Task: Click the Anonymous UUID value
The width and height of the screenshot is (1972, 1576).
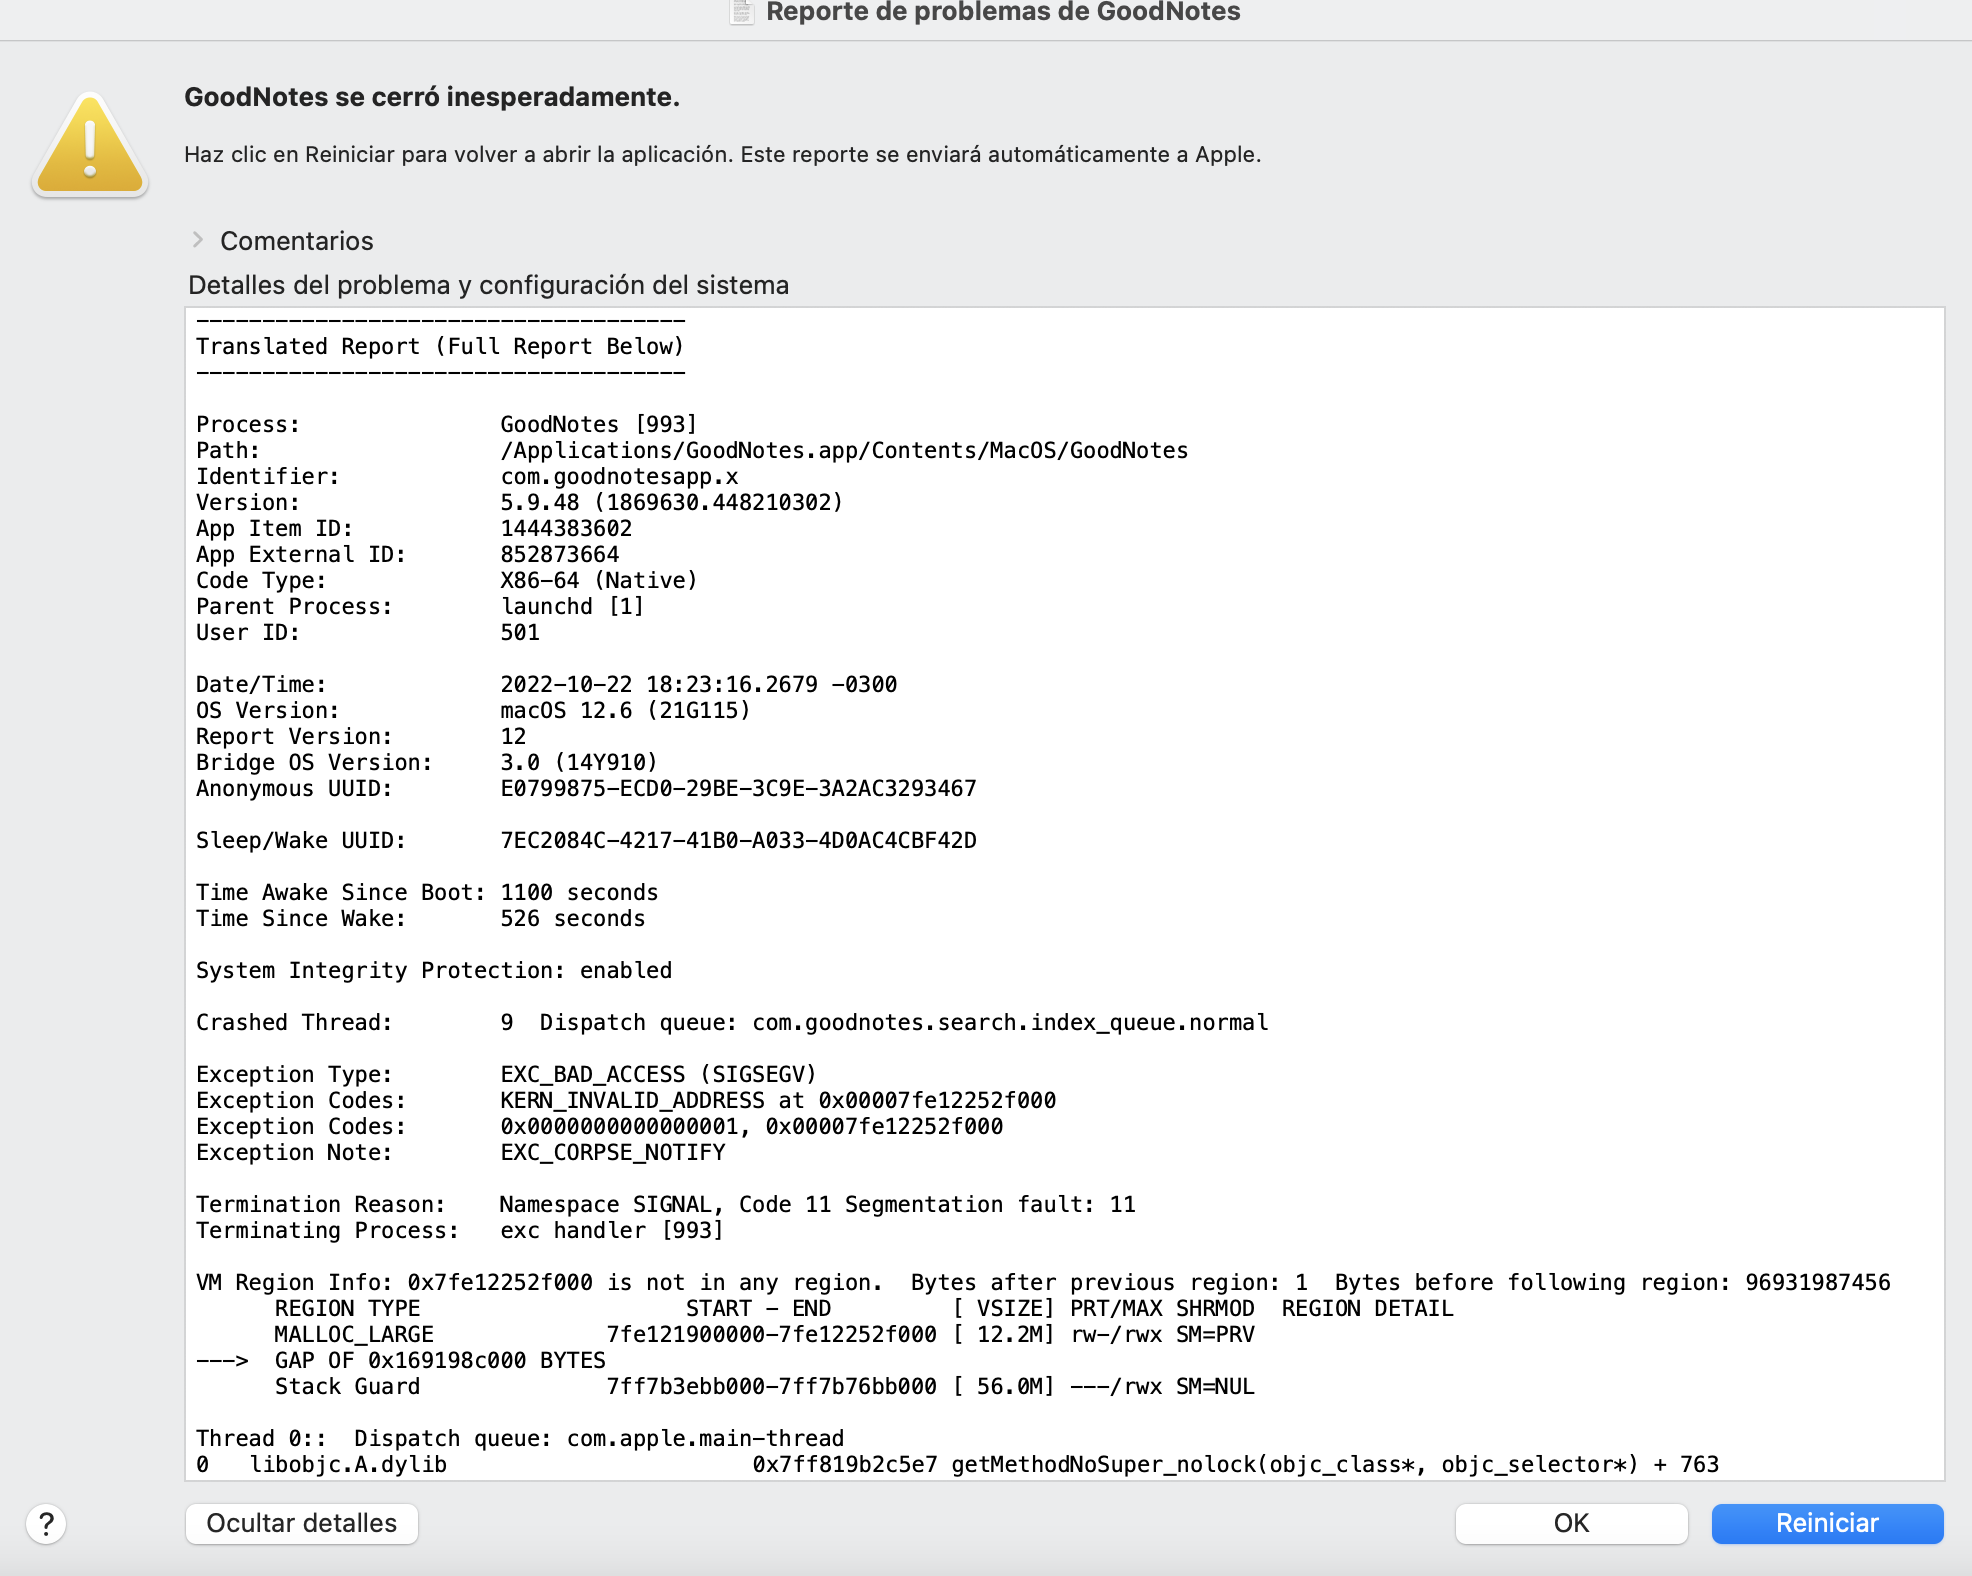Action: [x=738, y=788]
